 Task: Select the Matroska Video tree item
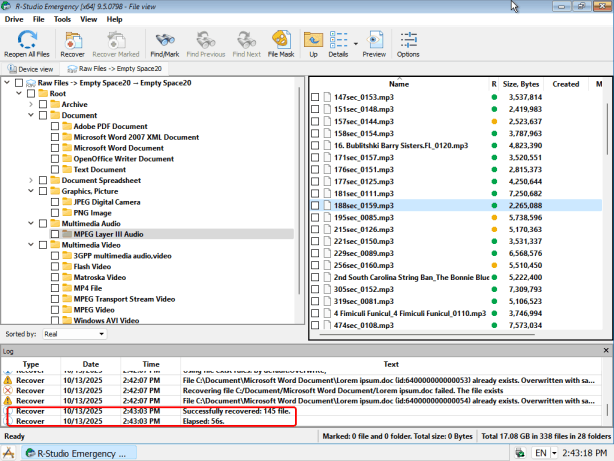94,277
